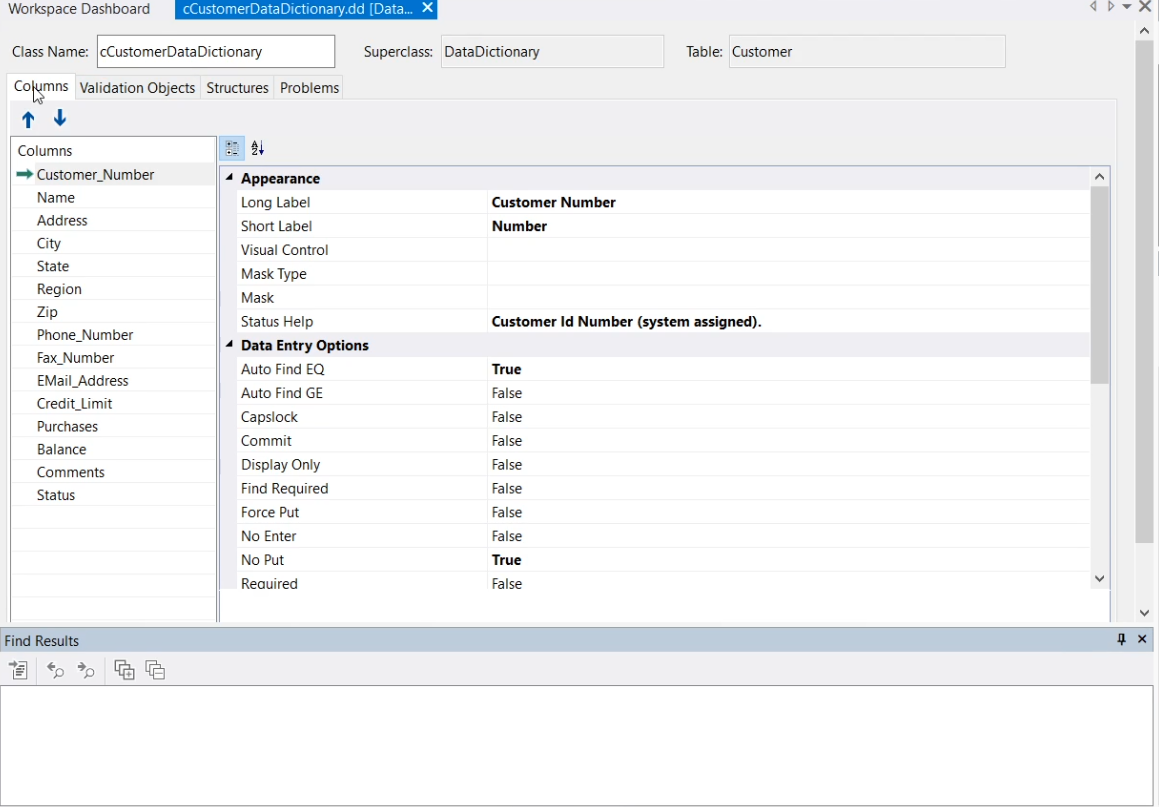Click the move column down arrow
This screenshot has height=807, width=1159.
(60, 119)
